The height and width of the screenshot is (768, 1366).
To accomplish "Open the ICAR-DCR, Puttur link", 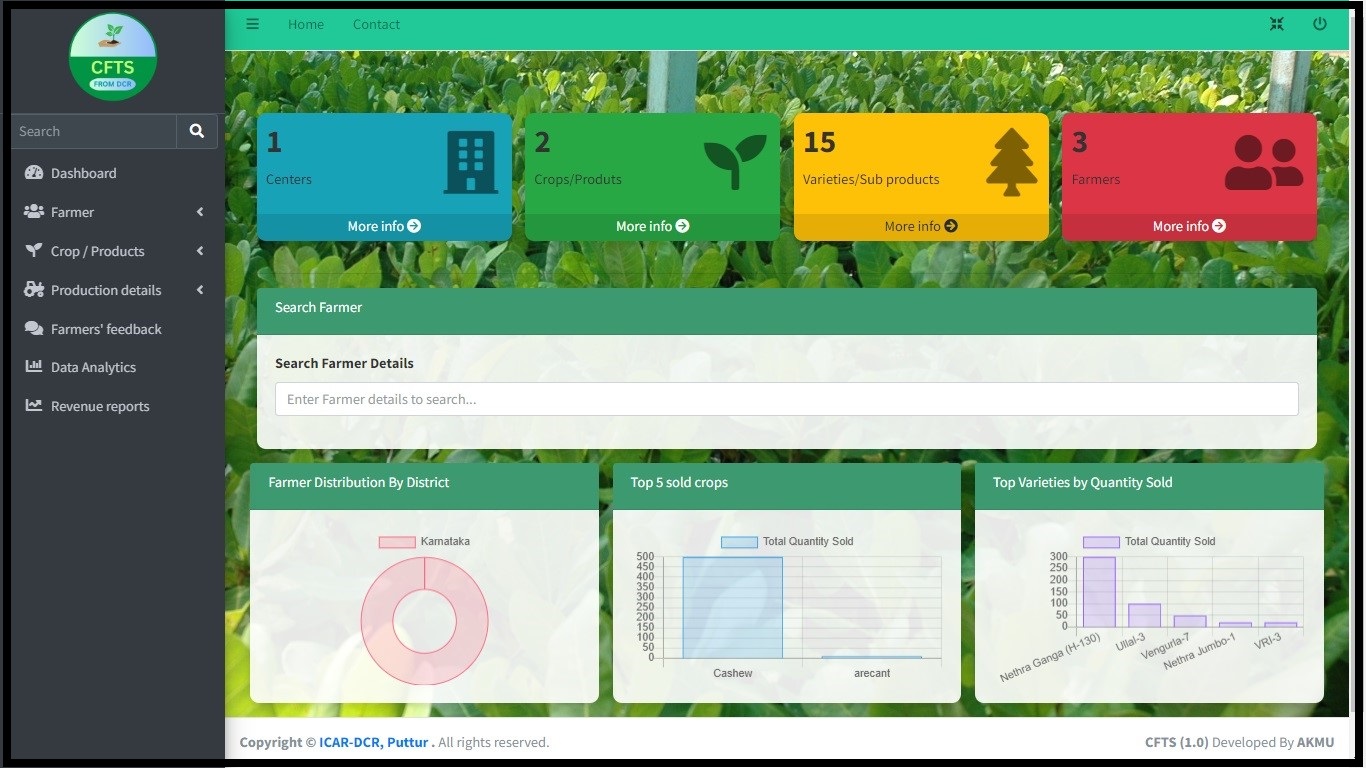I will tap(374, 742).
